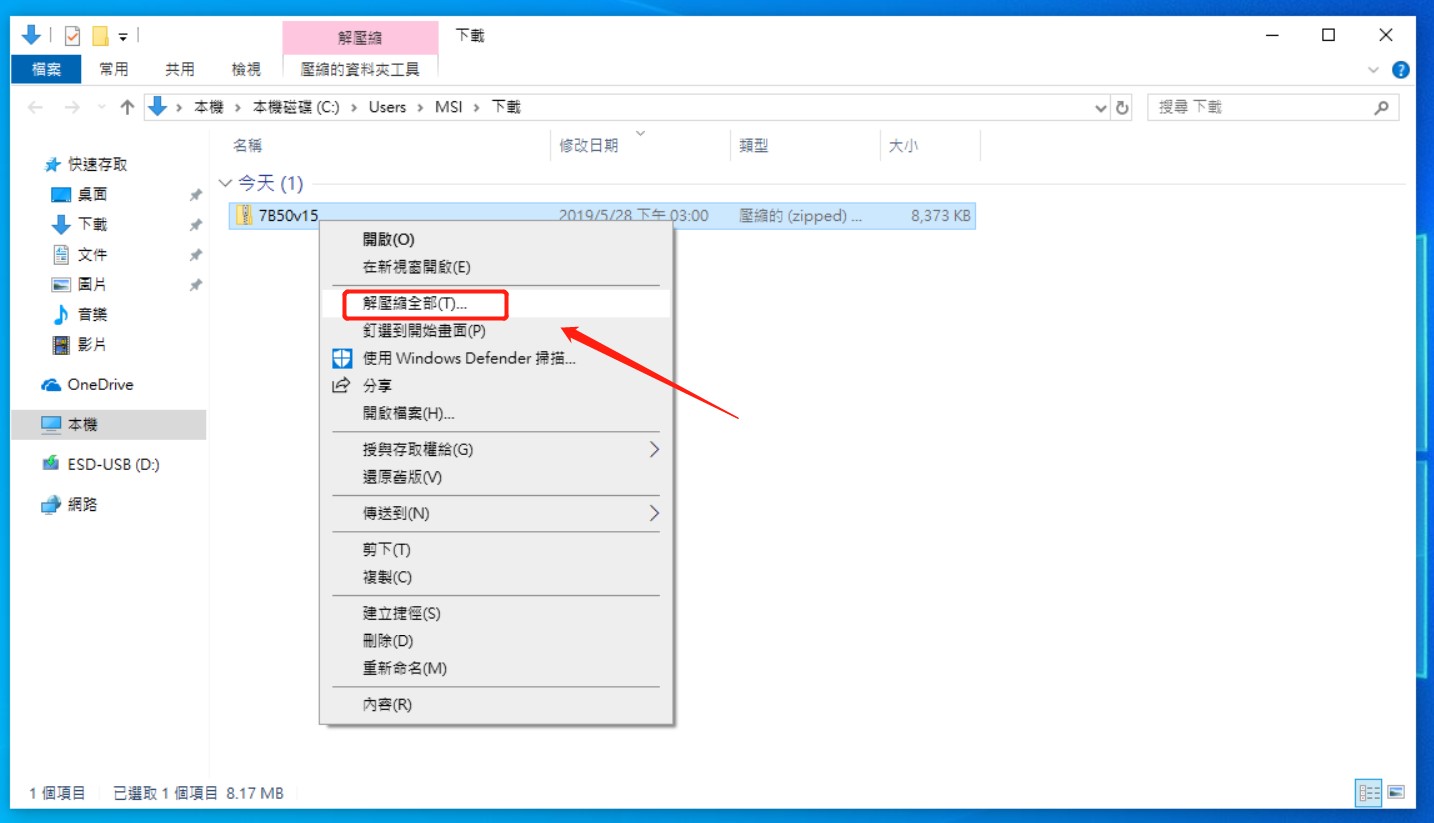Open the quick access toolbar customize arrow
This screenshot has height=823, width=1434.
pos(123,37)
